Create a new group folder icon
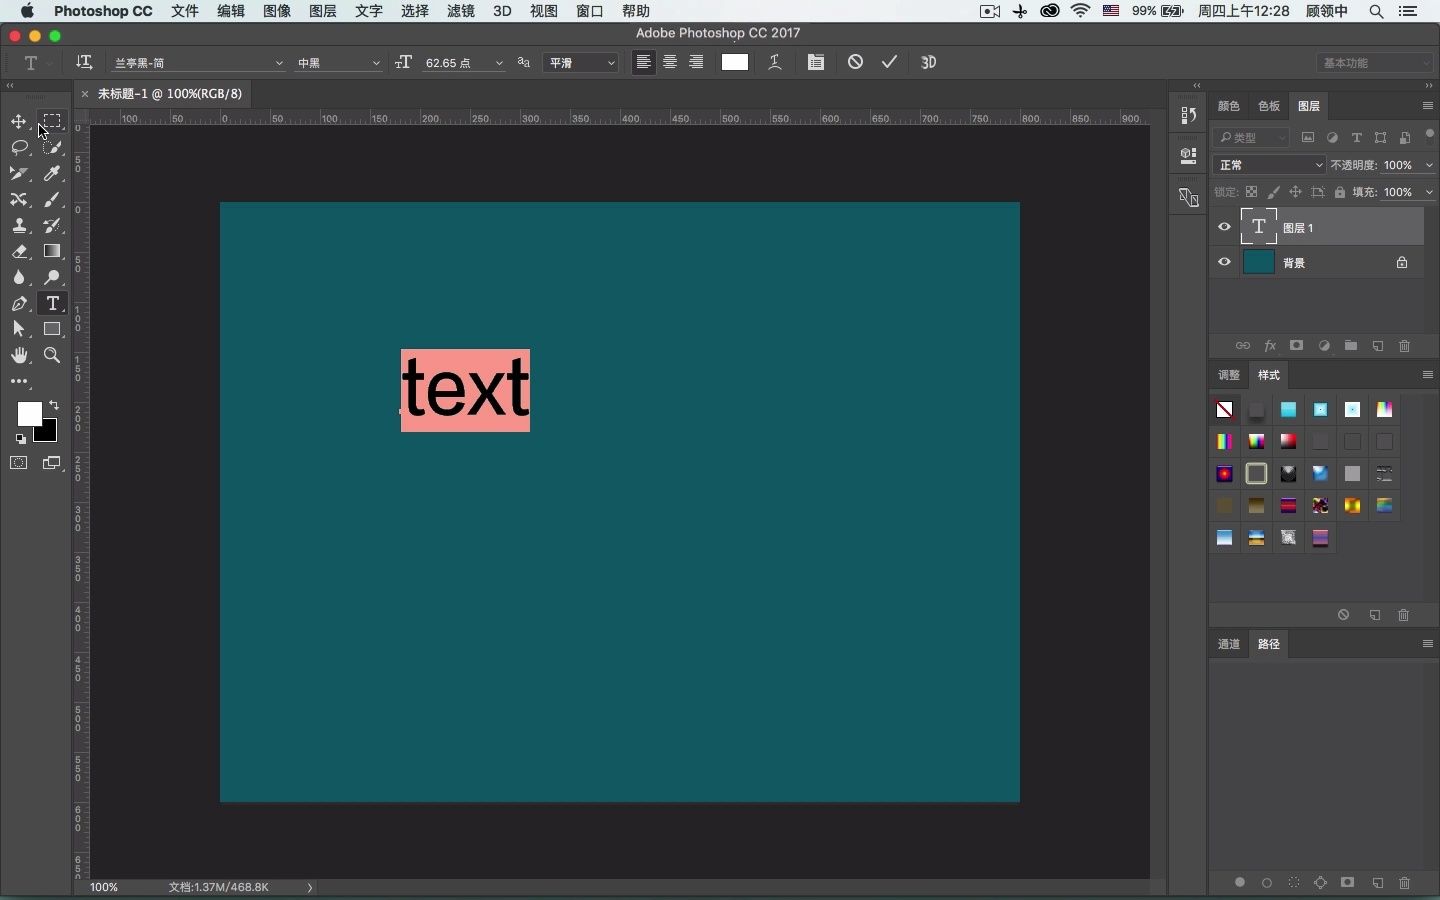 tap(1351, 346)
